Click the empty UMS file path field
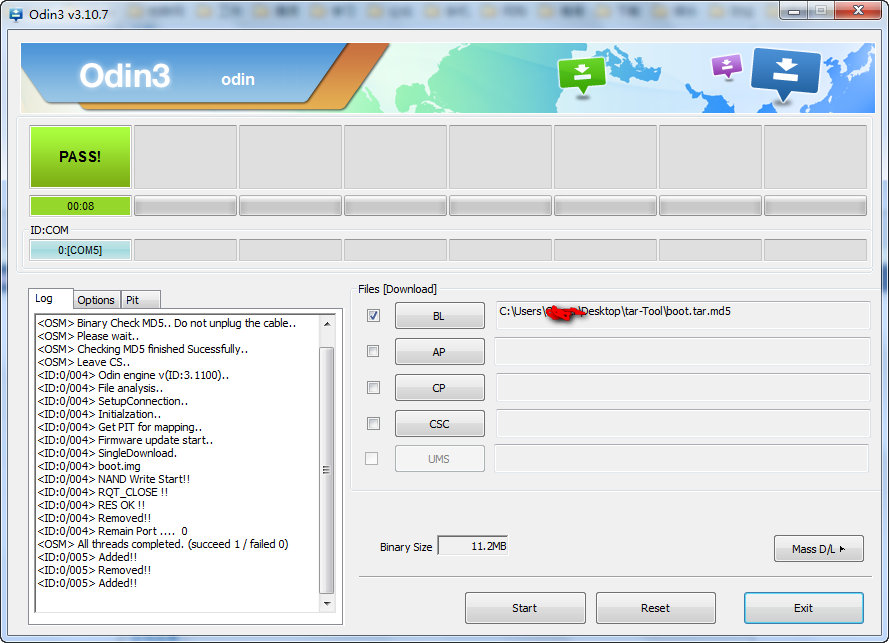The image size is (889, 643). (681, 458)
